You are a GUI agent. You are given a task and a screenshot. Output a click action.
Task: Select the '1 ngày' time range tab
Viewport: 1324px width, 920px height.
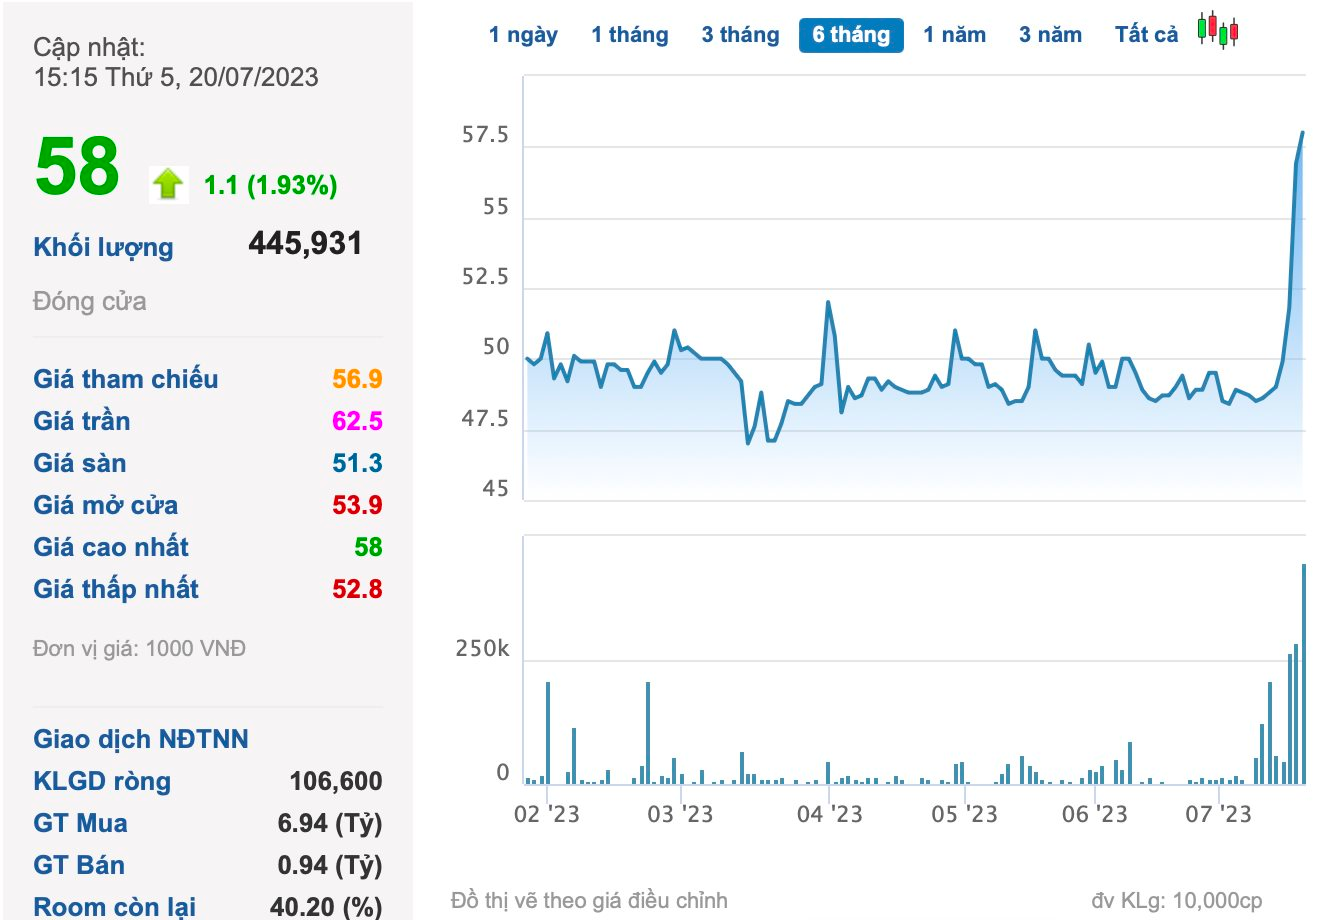[x=523, y=35]
